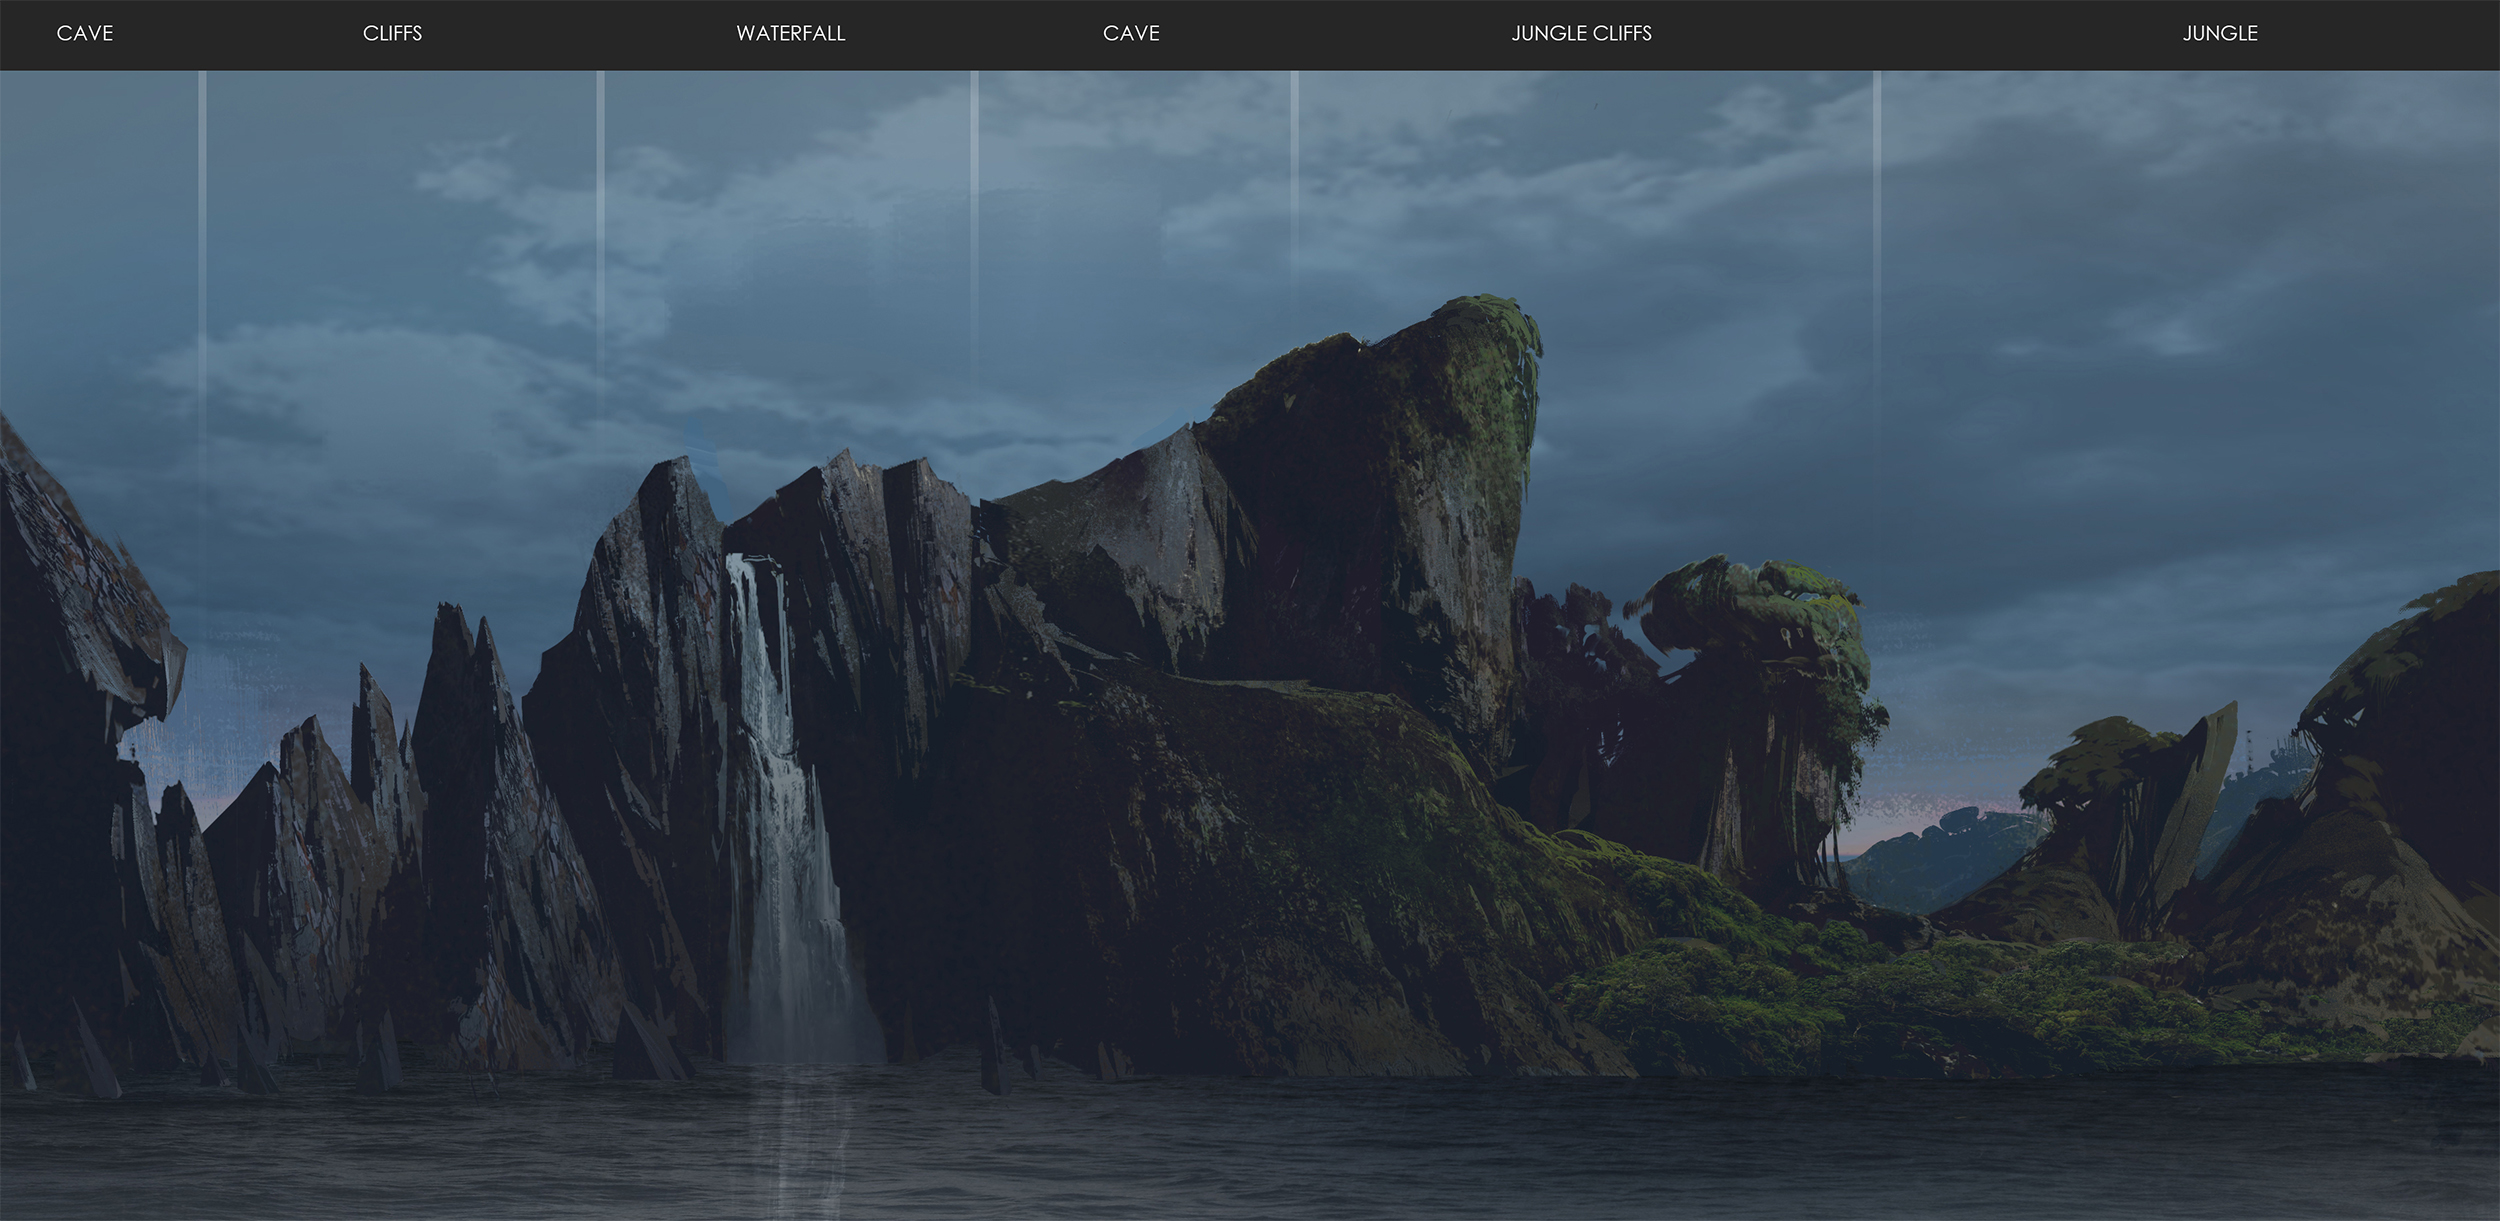Click the divider line between JUNGLE CLIFFS and JUNGLE
Viewport: 2500px width, 1221px height.
[x=1877, y=200]
